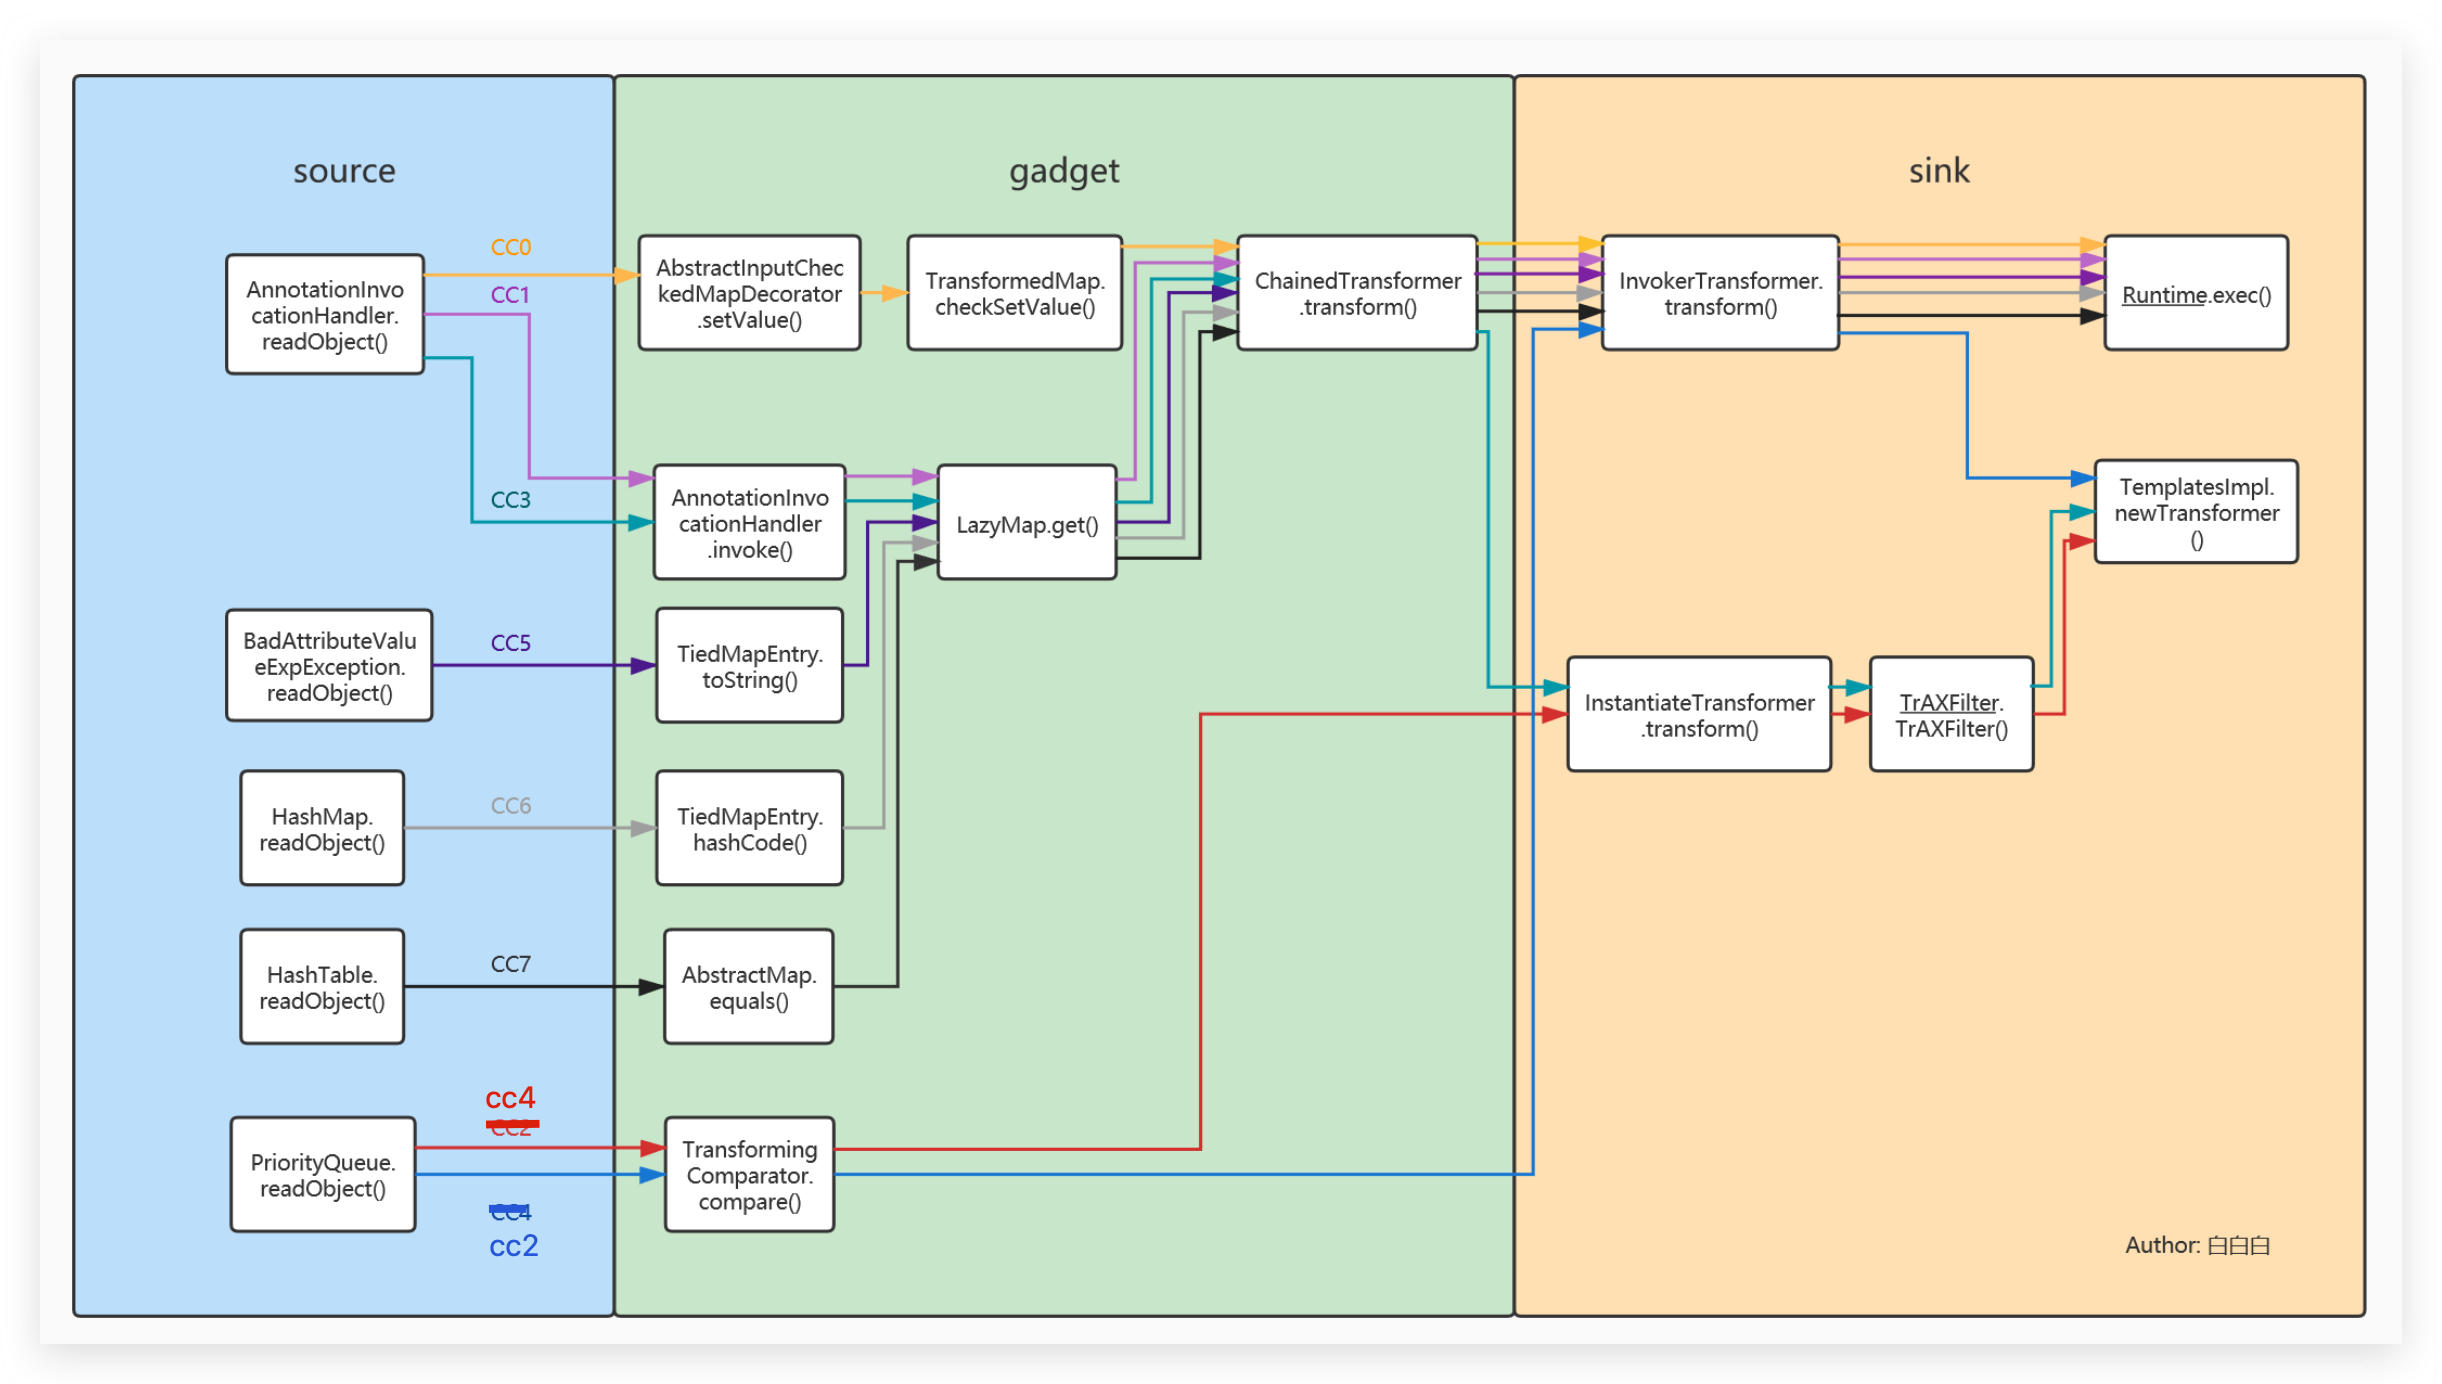Click the AbstractMap.equals() box
The image size is (2442, 1384).
pyautogui.click(x=749, y=986)
